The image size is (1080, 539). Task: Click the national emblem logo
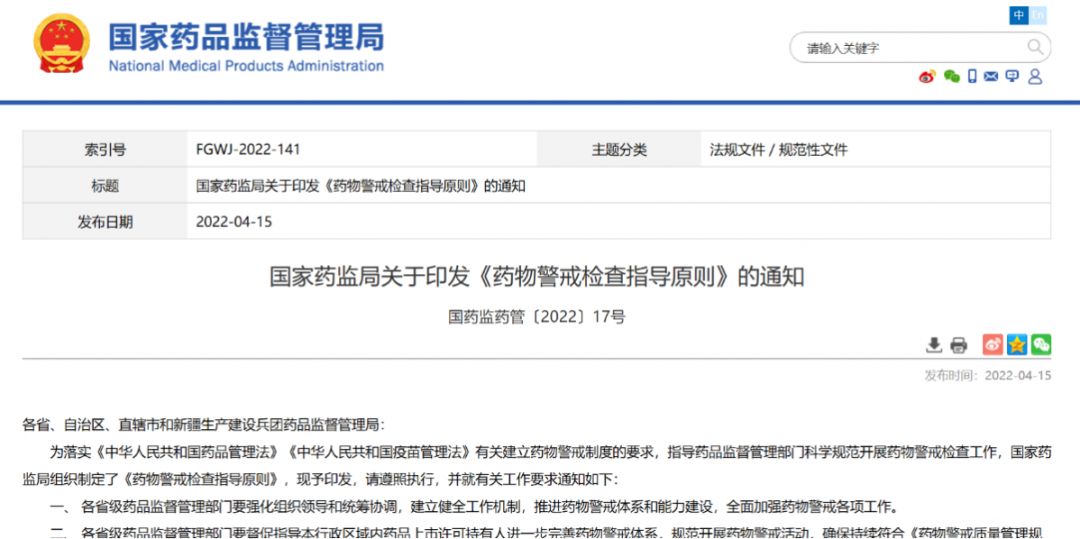tap(62, 46)
